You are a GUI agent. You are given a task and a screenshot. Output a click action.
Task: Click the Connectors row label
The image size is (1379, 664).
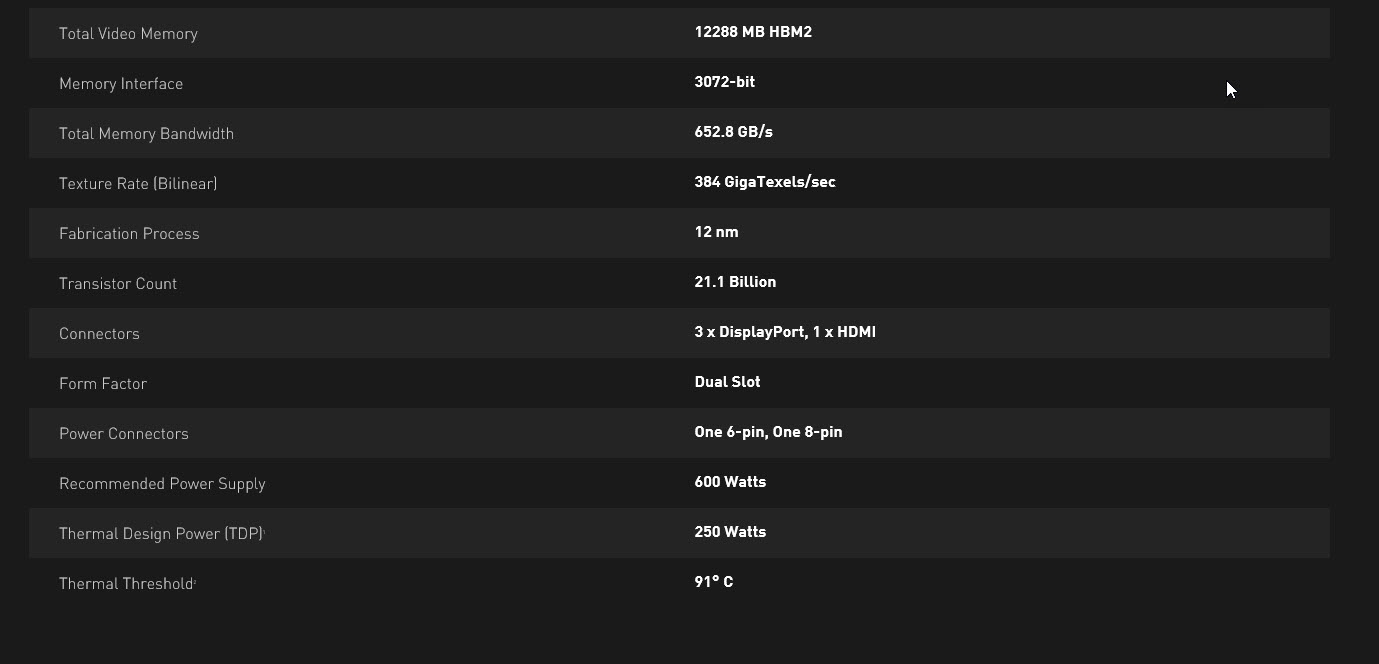99,334
